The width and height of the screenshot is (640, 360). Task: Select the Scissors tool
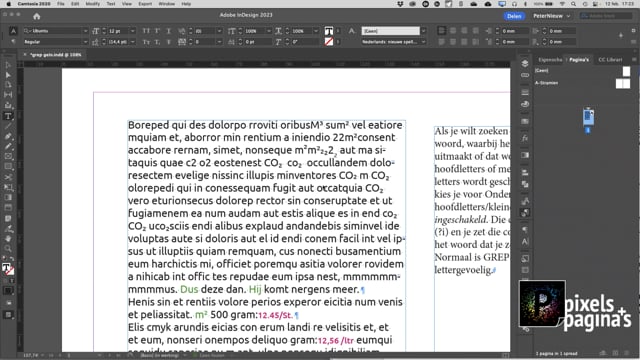click(8, 177)
